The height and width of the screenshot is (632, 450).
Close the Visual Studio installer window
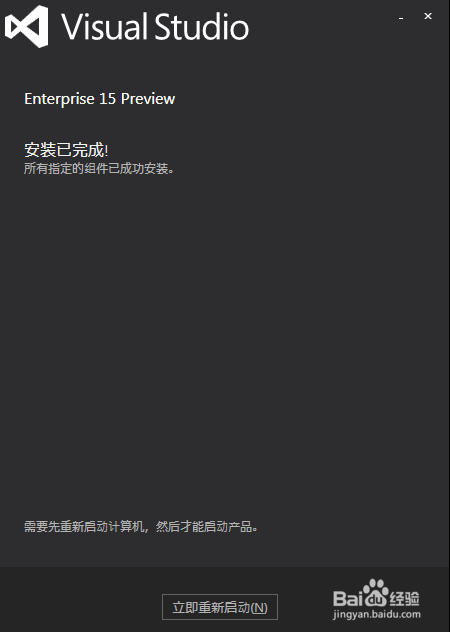pos(428,16)
